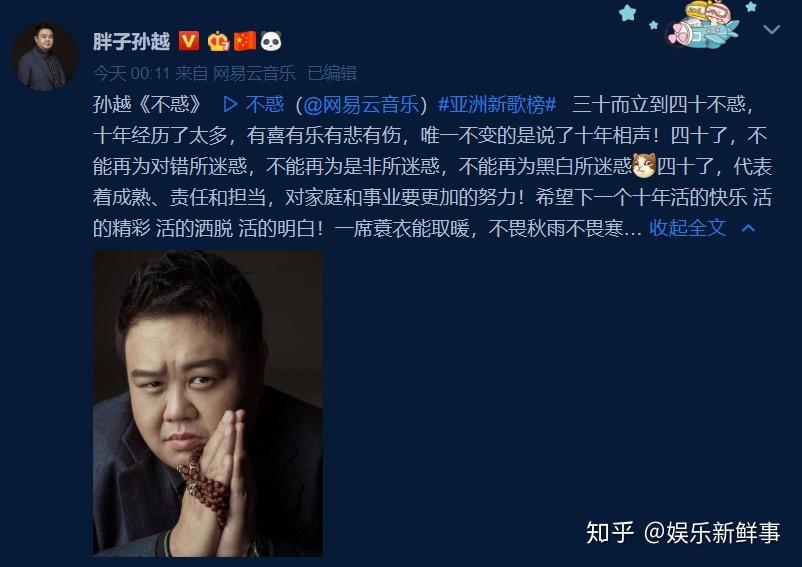
Task: Open the @网易云音乐 mention
Action: [x=361, y=104]
